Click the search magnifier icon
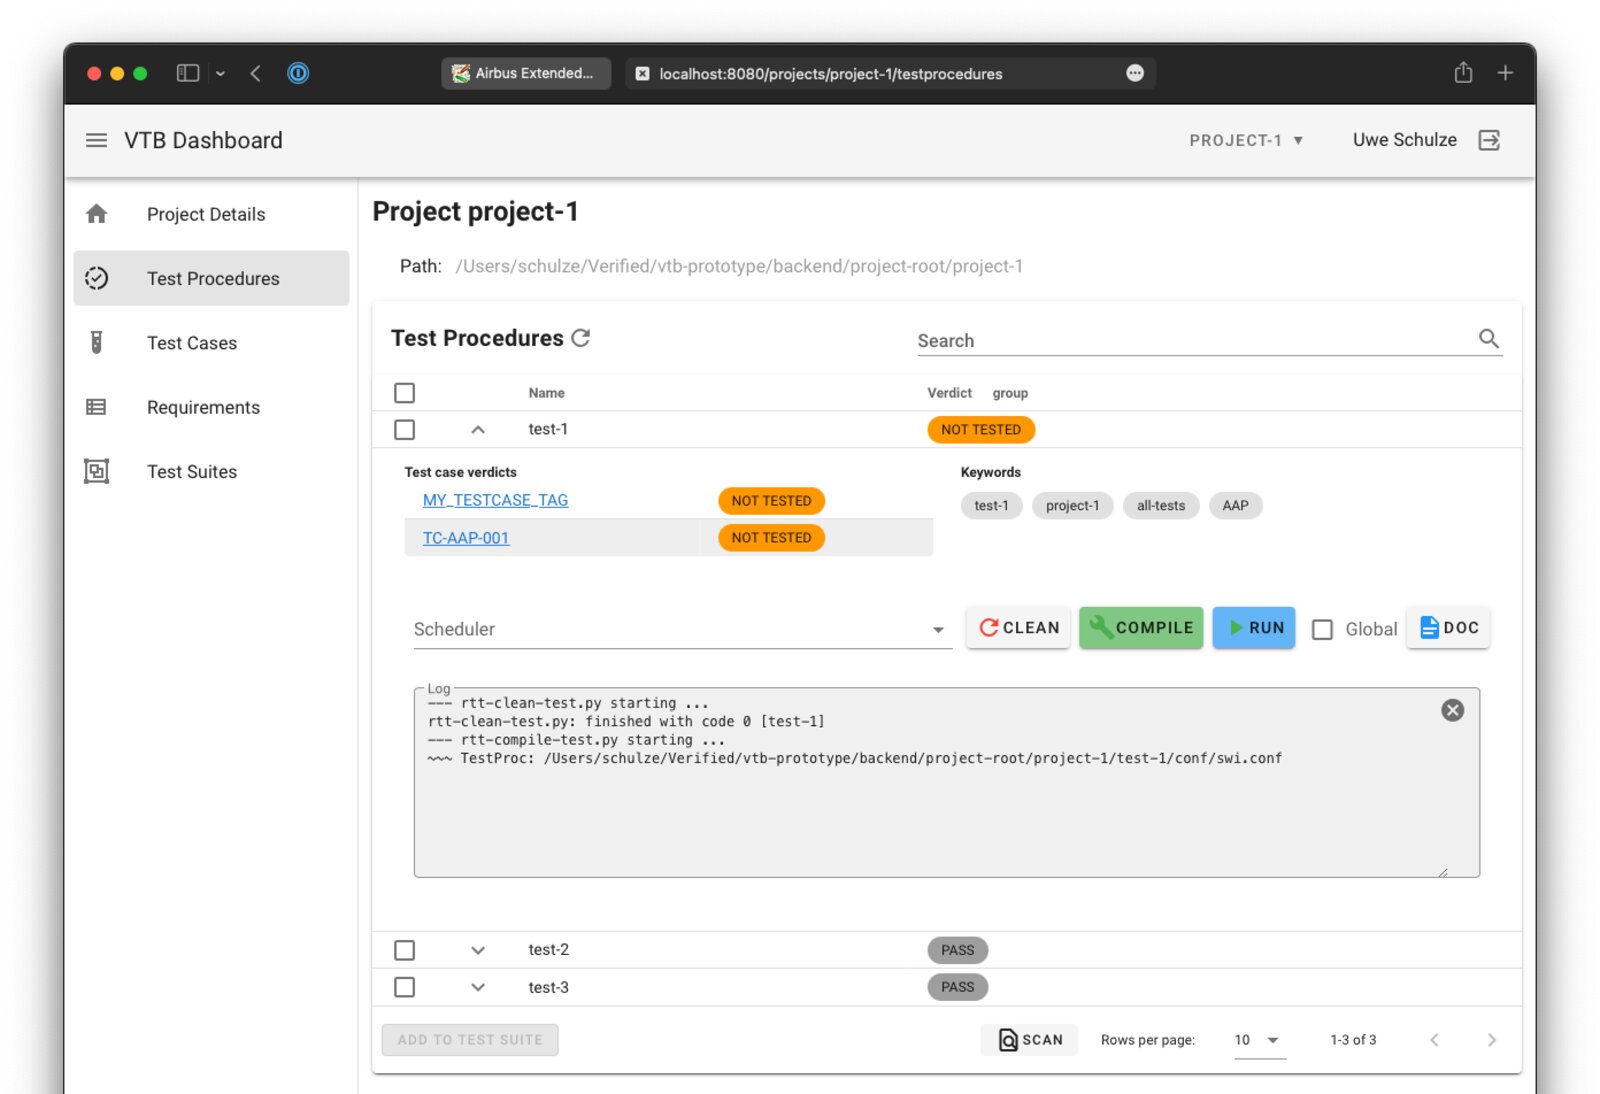The width and height of the screenshot is (1600, 1094). pyautogui.click(x=1489, y=339)
